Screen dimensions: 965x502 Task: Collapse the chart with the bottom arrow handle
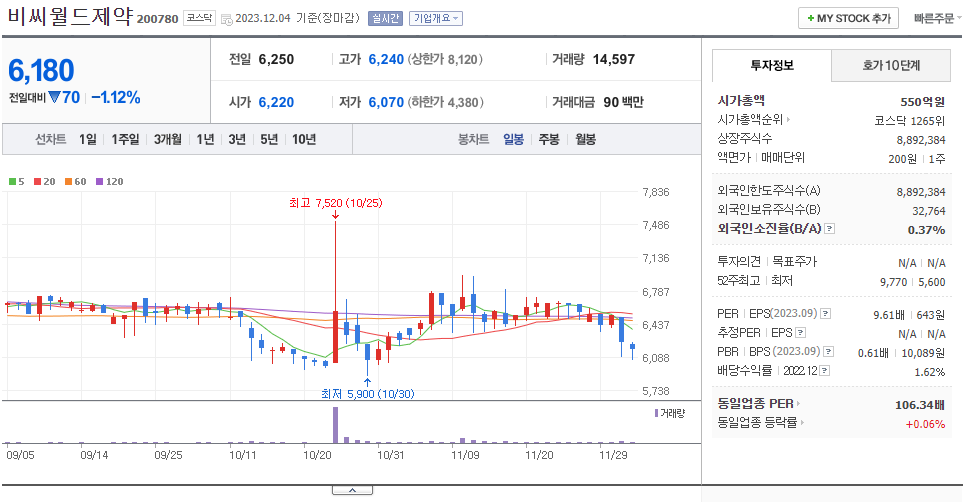pyautogui.click(x=352, y=490)
